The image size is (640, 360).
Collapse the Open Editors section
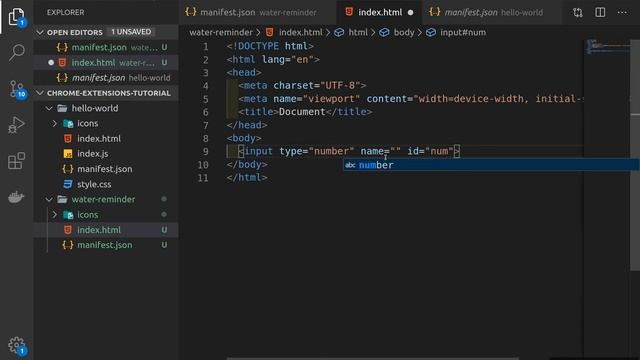(40, 32)
